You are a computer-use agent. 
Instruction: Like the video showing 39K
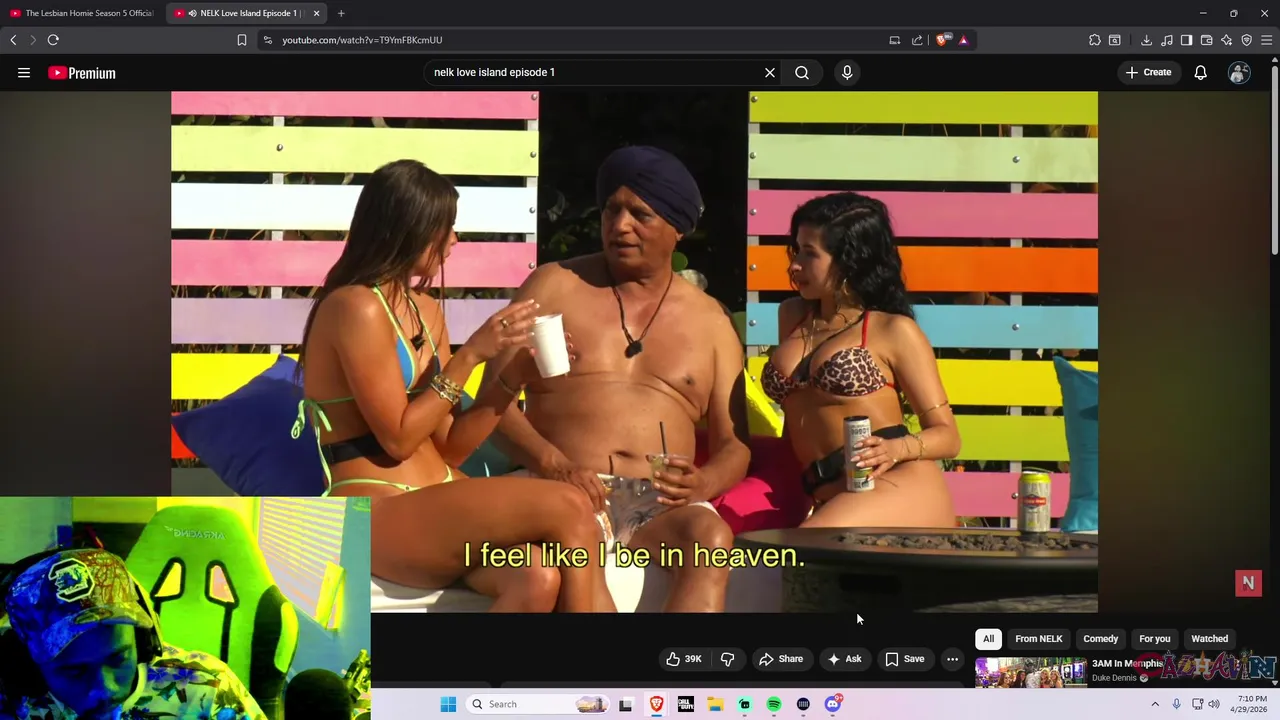(684, 659)
